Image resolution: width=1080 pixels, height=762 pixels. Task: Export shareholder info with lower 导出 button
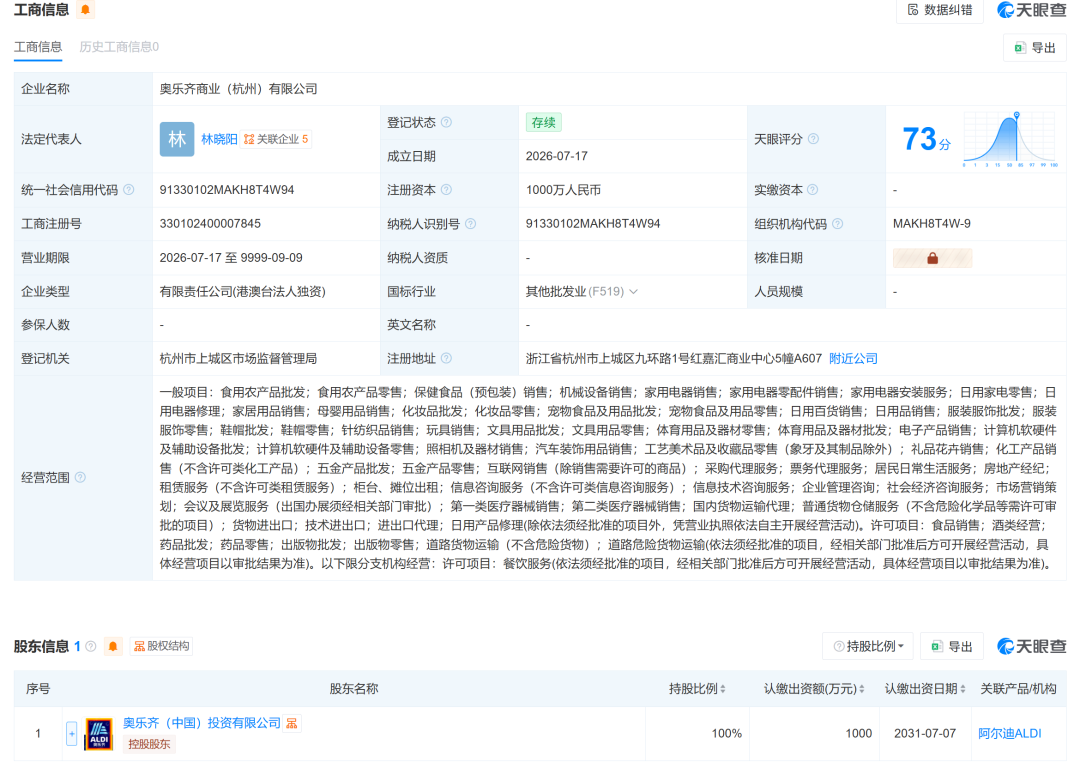tap(952, 646)
